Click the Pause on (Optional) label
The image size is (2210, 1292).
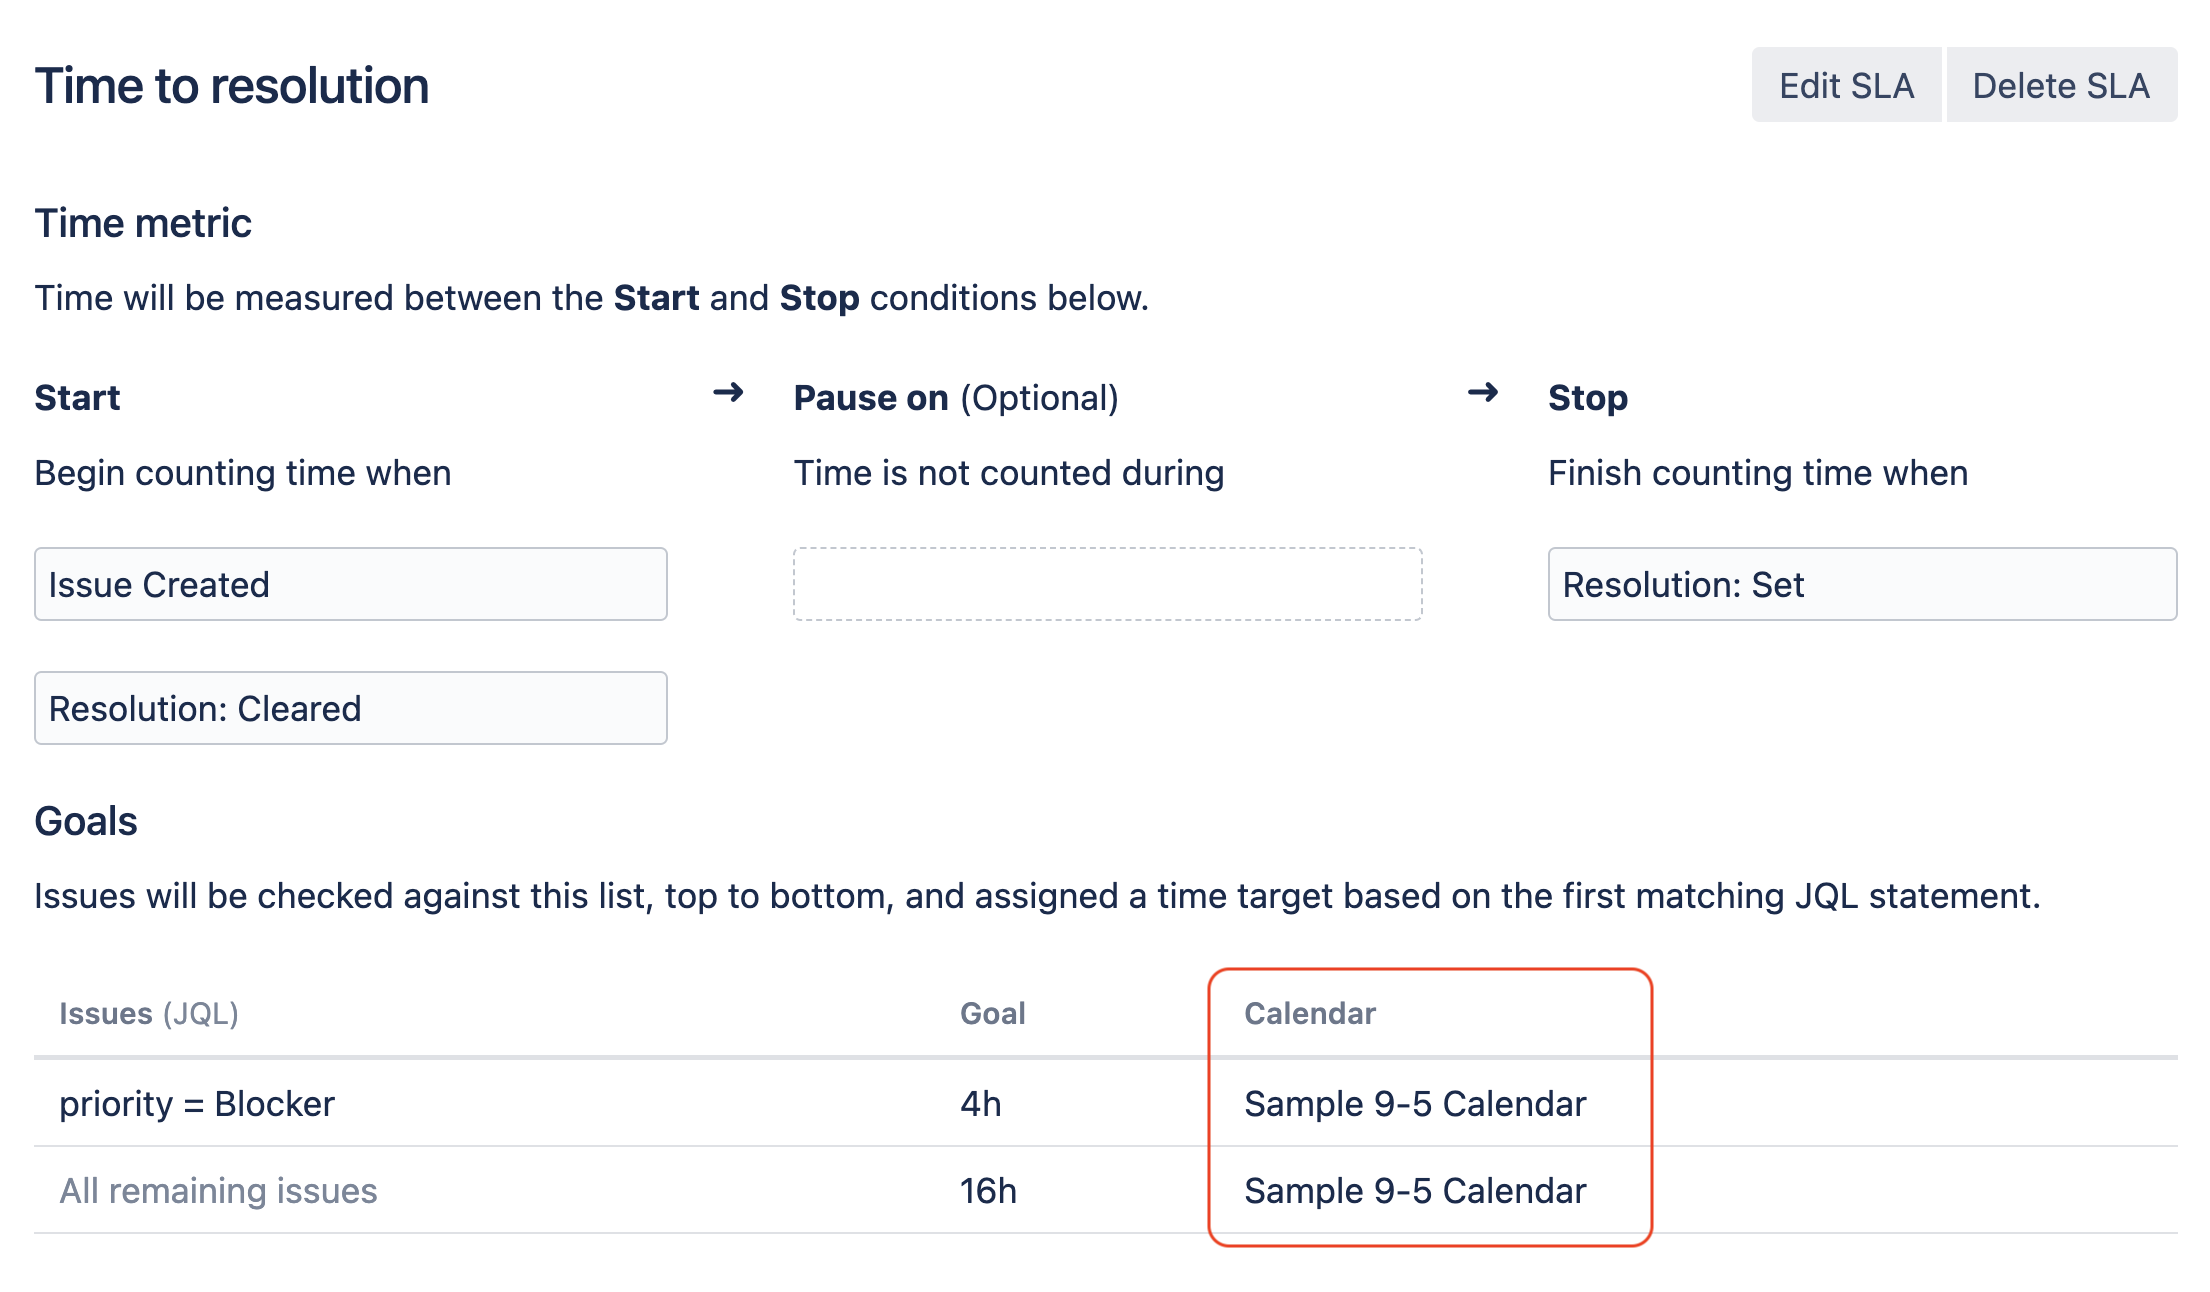(x=955, y=398)
